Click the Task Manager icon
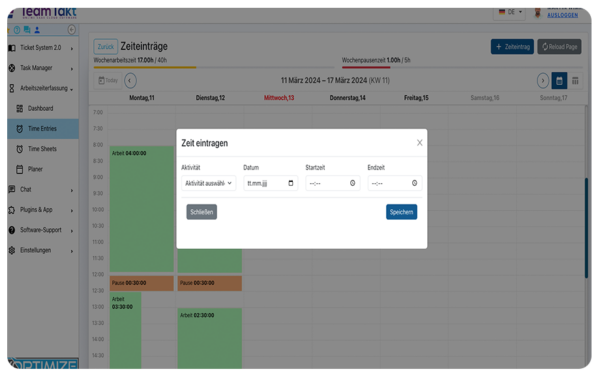This screenshot has width=600, height=378. point(12,68)
